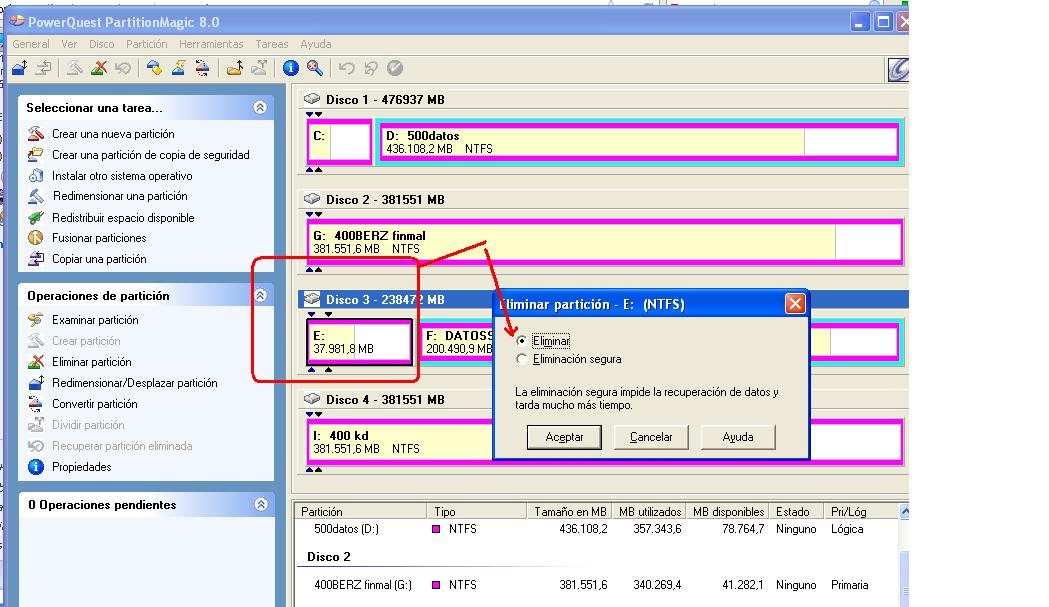The width and height of the screenshot is (1049, 607).
Task: Click the Disco 4 drive icon
Action: [312, 399]
